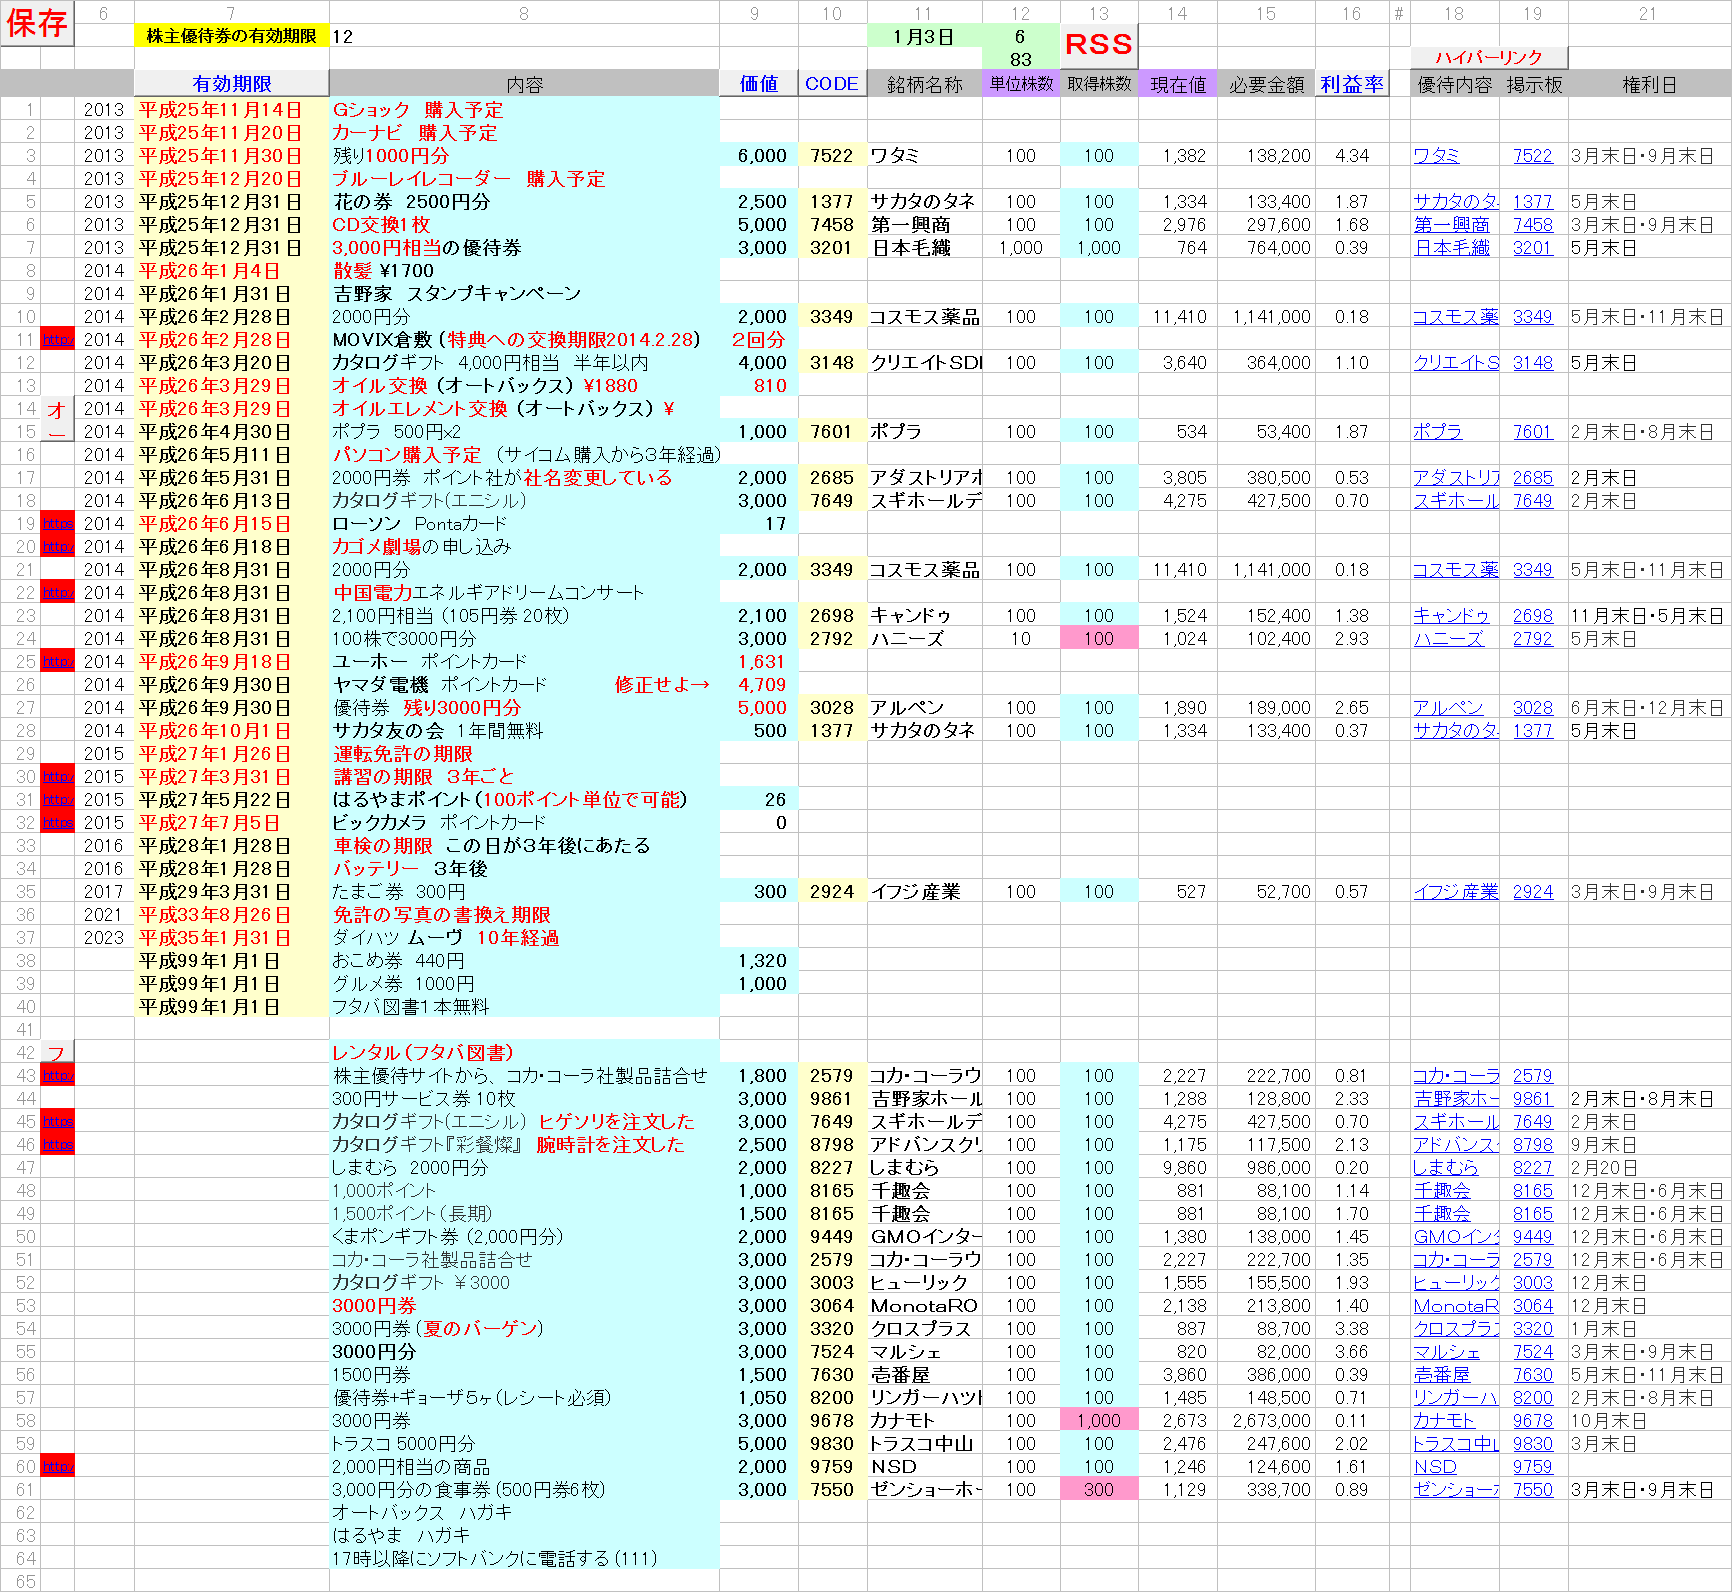This screenshot has height=1592, width=1732.
Task: Open the カナモト hyperlink in 優待内容 column
Action: point(1444,1421)
